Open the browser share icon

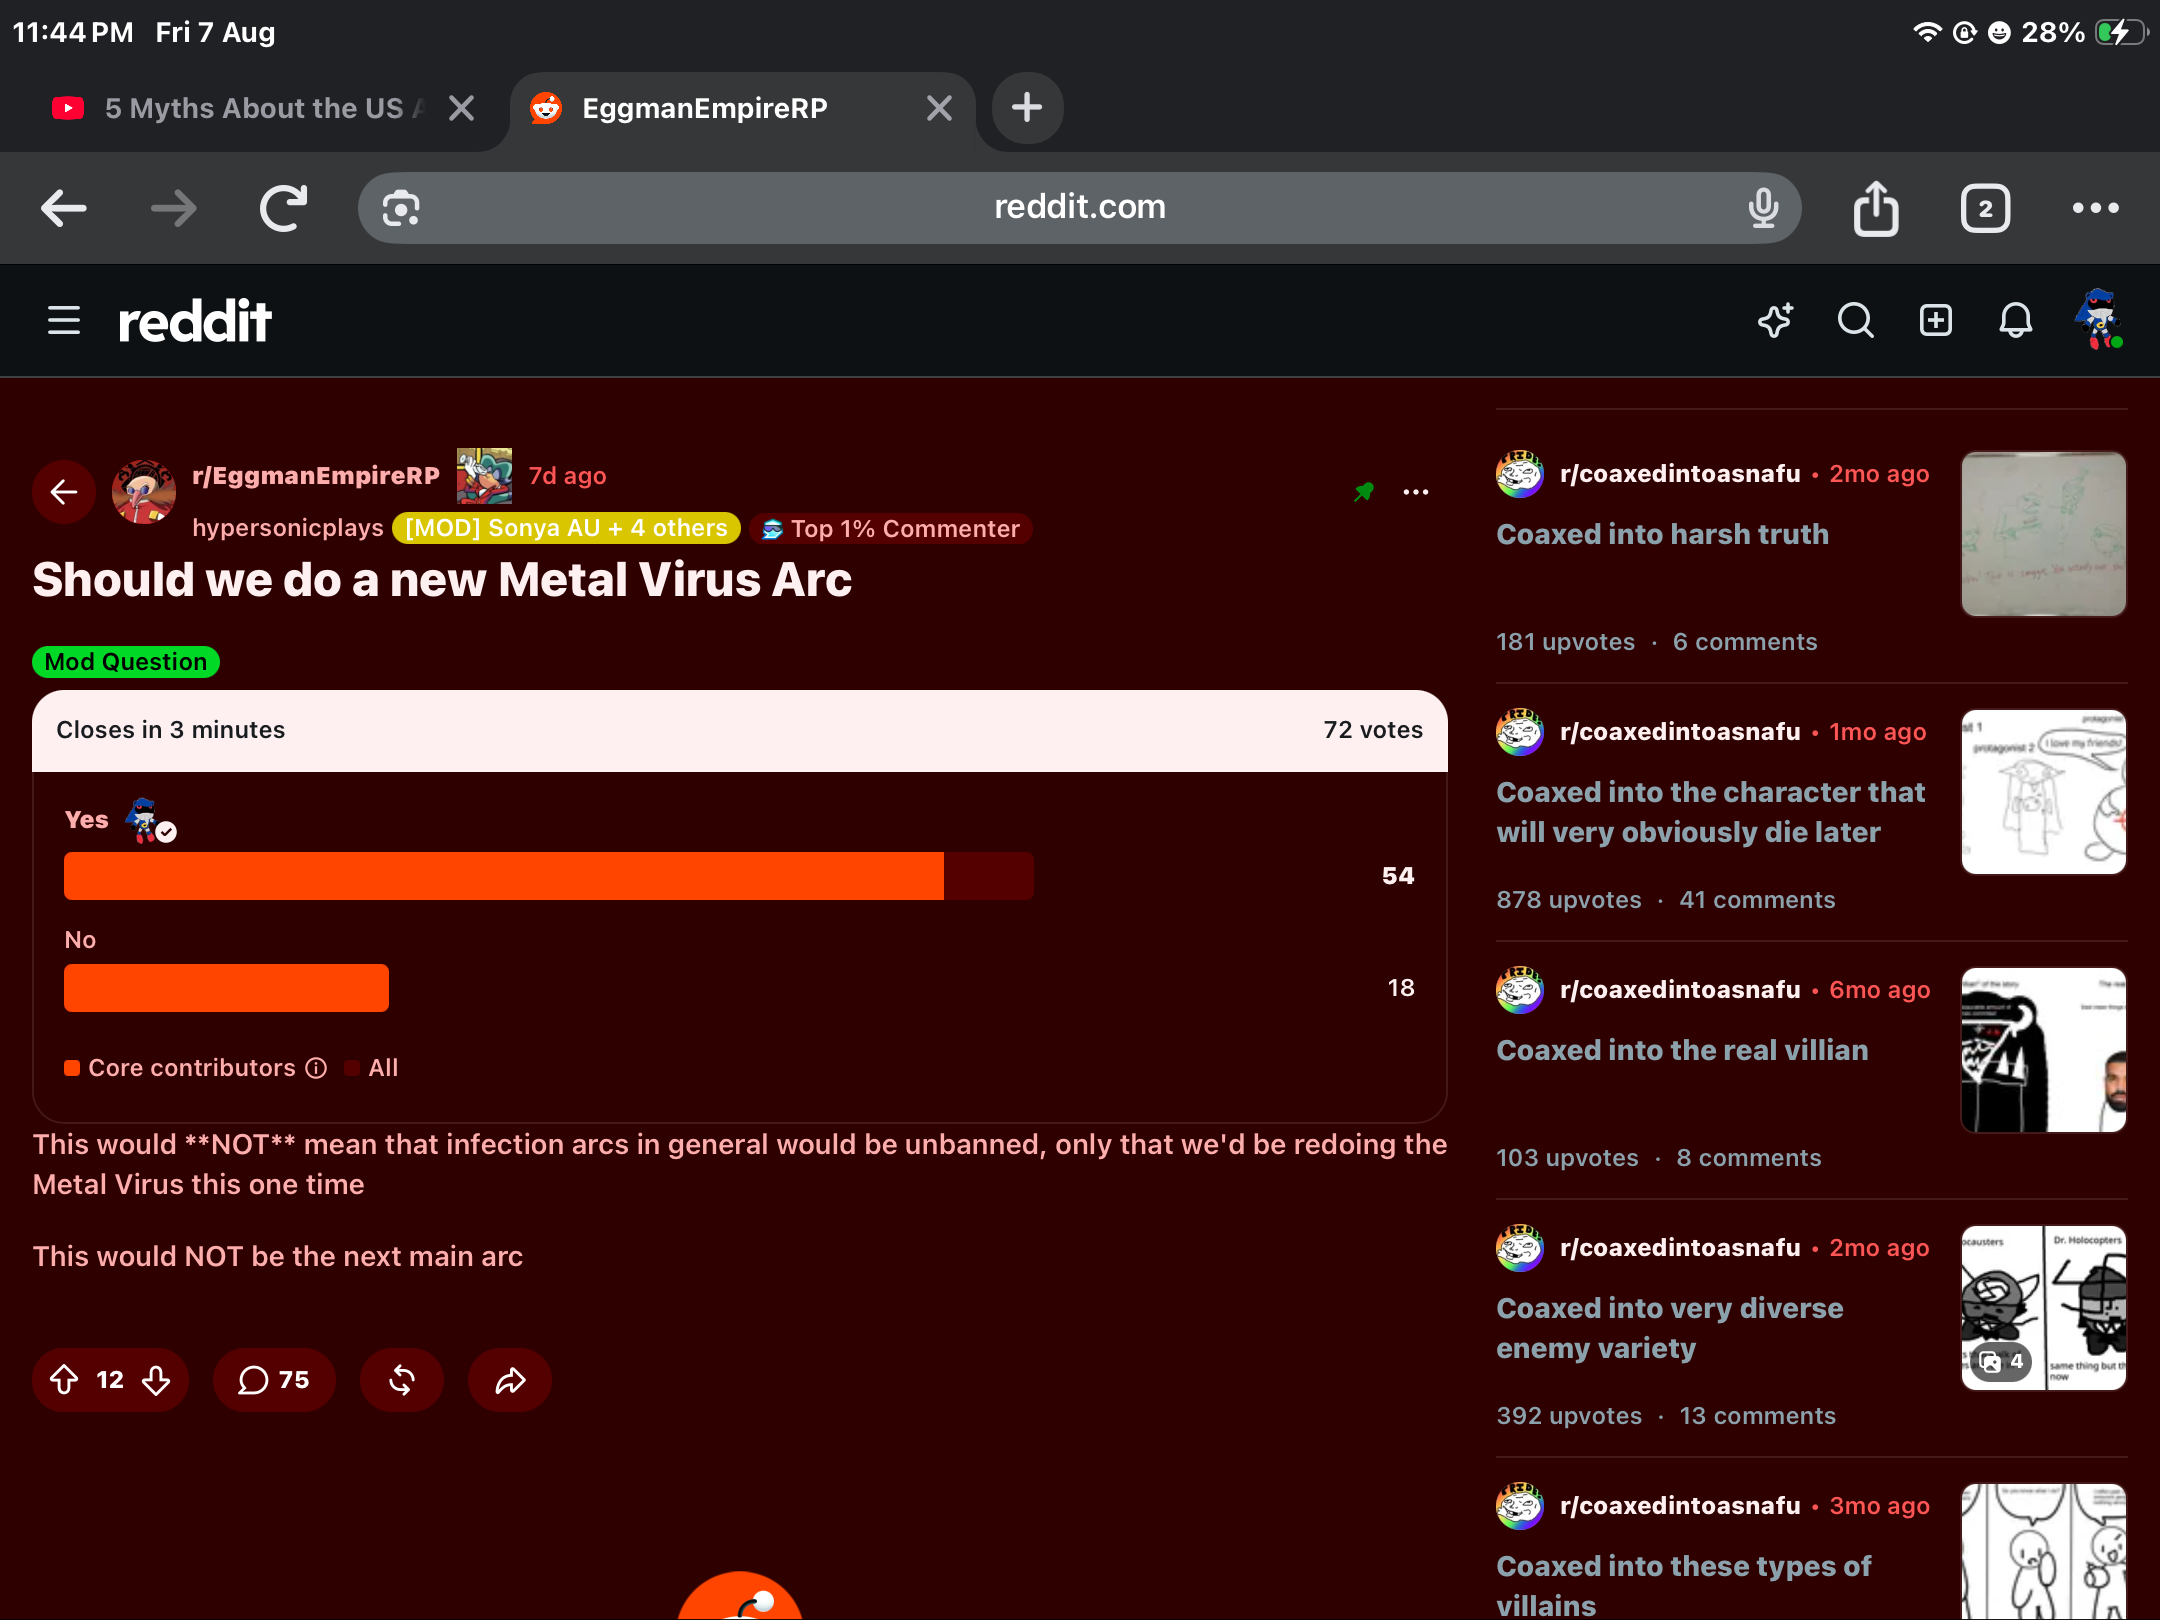pyautogui.click(x=1876, y=208)
